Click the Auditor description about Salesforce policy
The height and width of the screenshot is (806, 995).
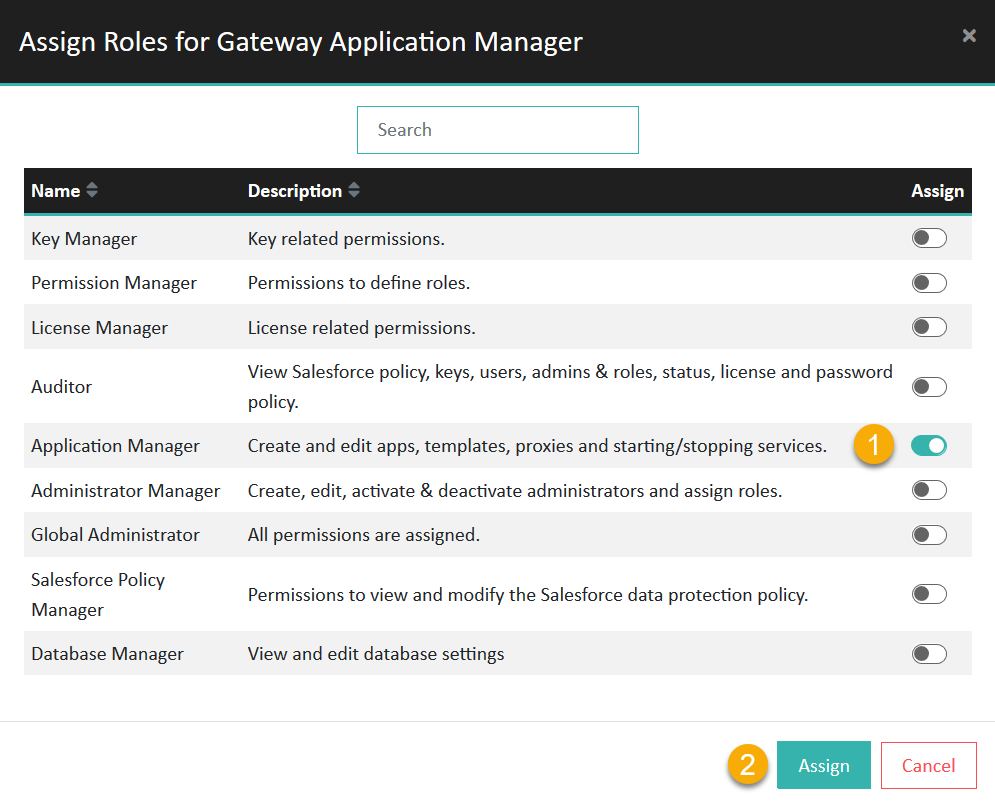tap(570, 386)
